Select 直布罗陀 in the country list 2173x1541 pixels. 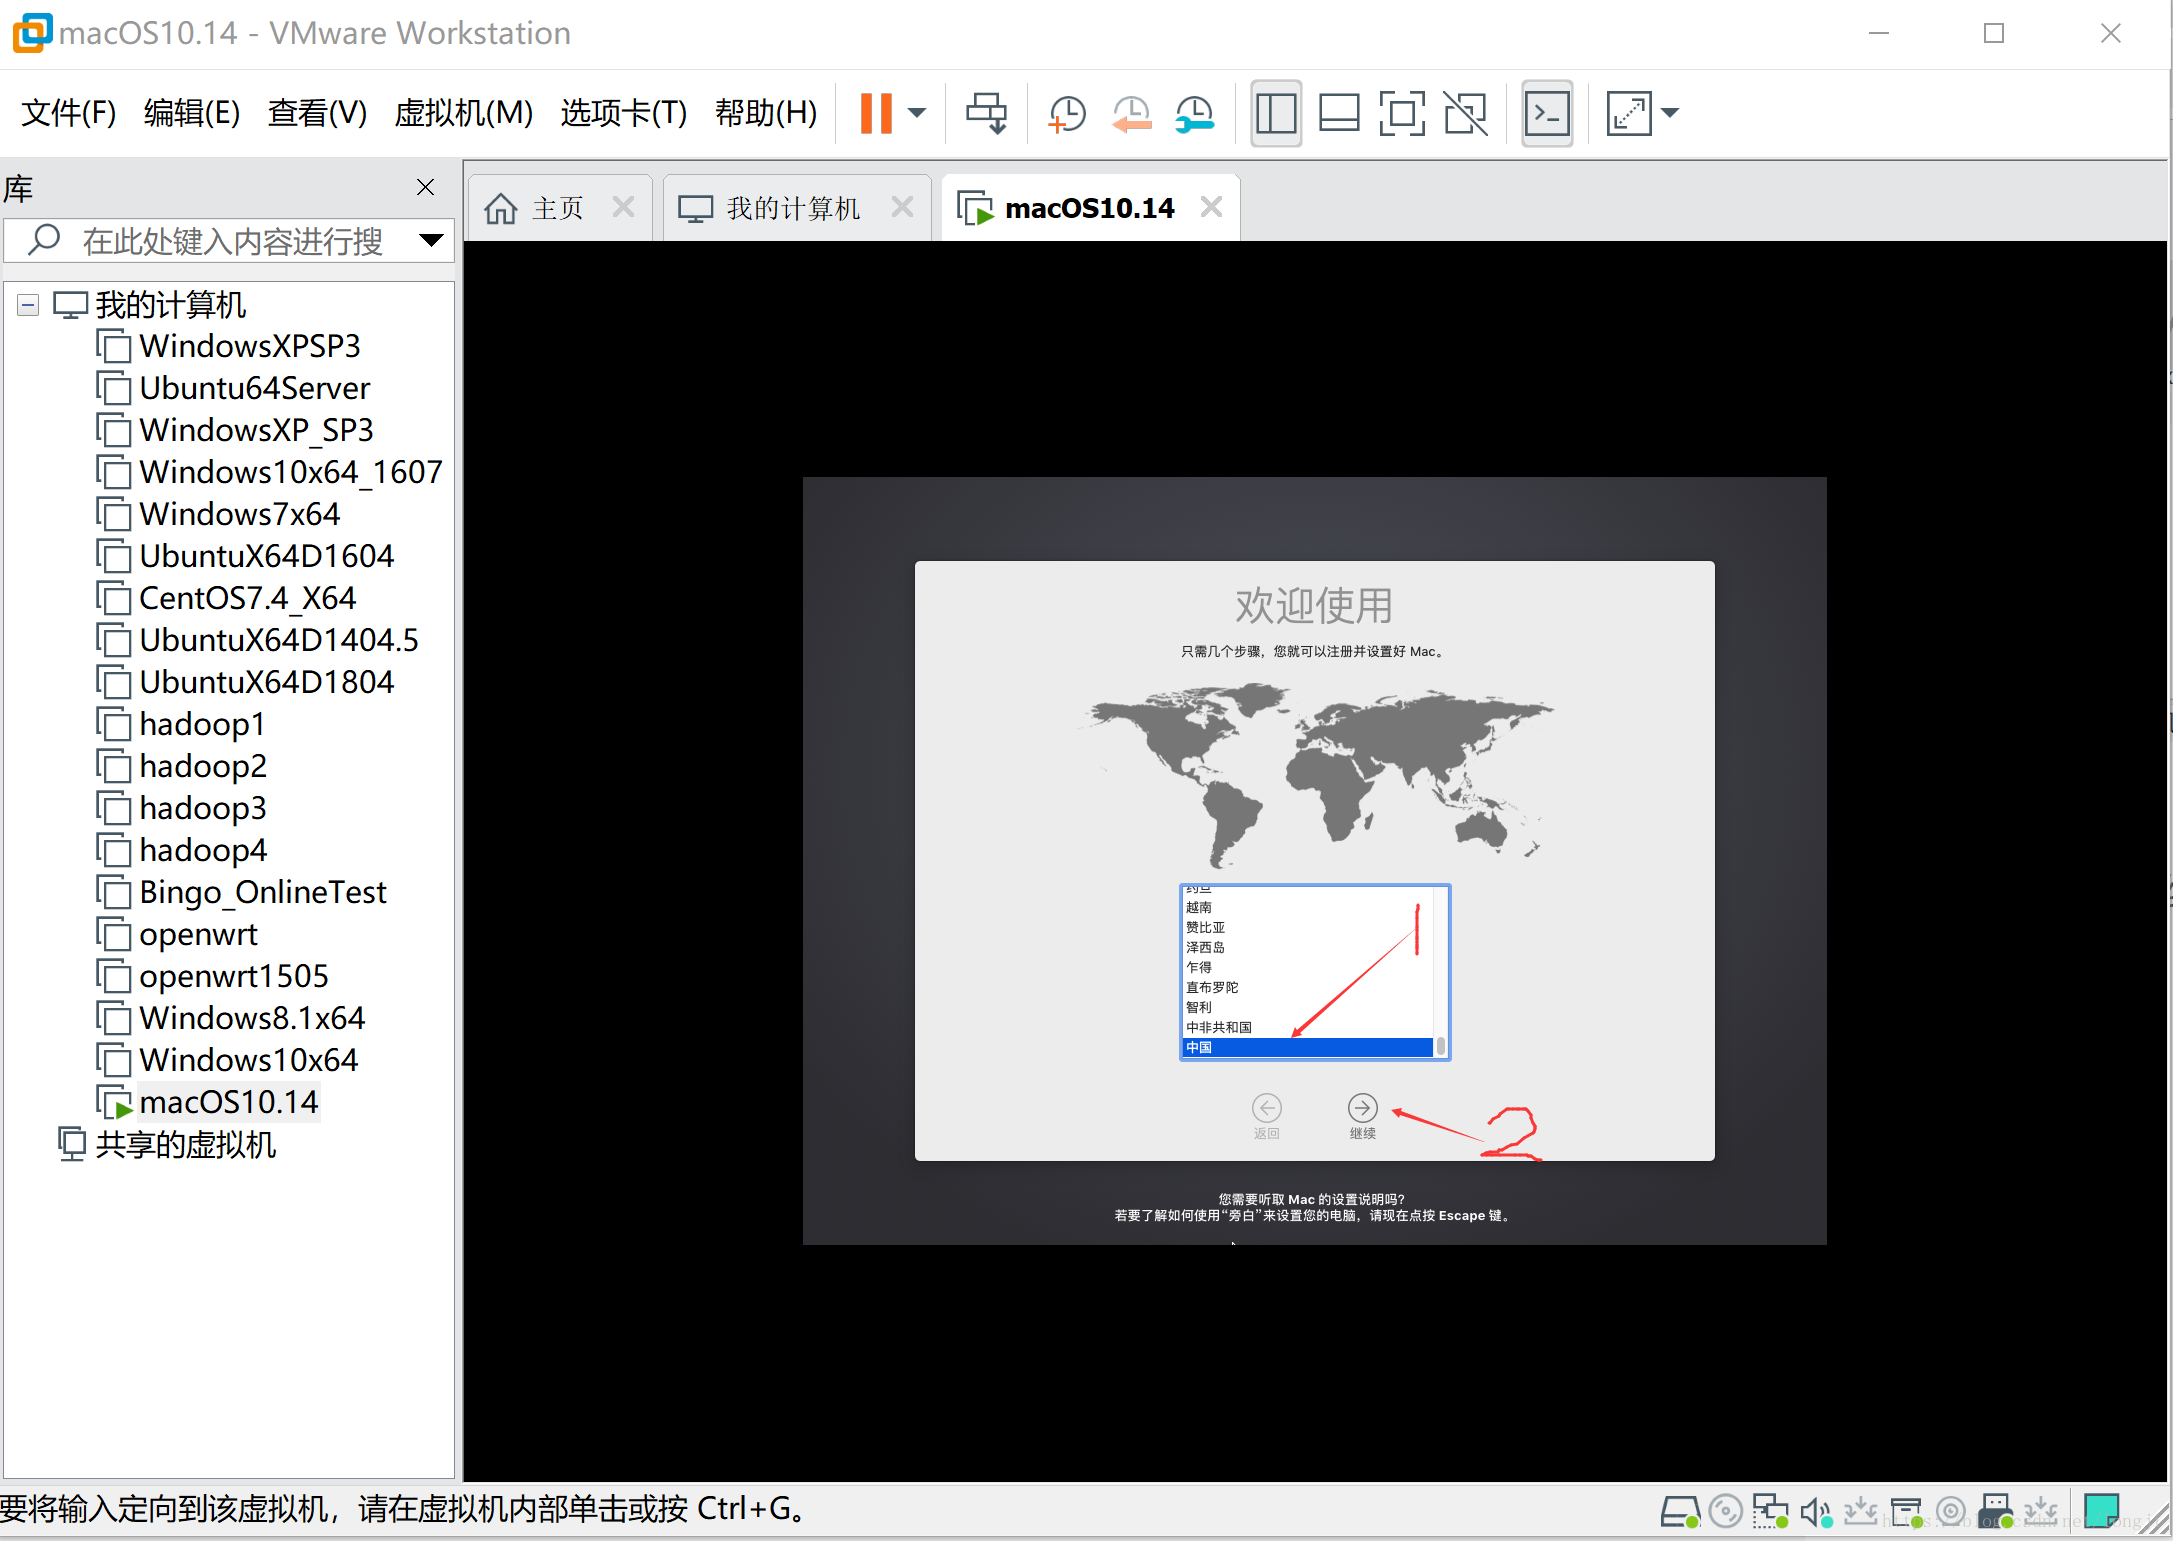tap(1307, 987)
